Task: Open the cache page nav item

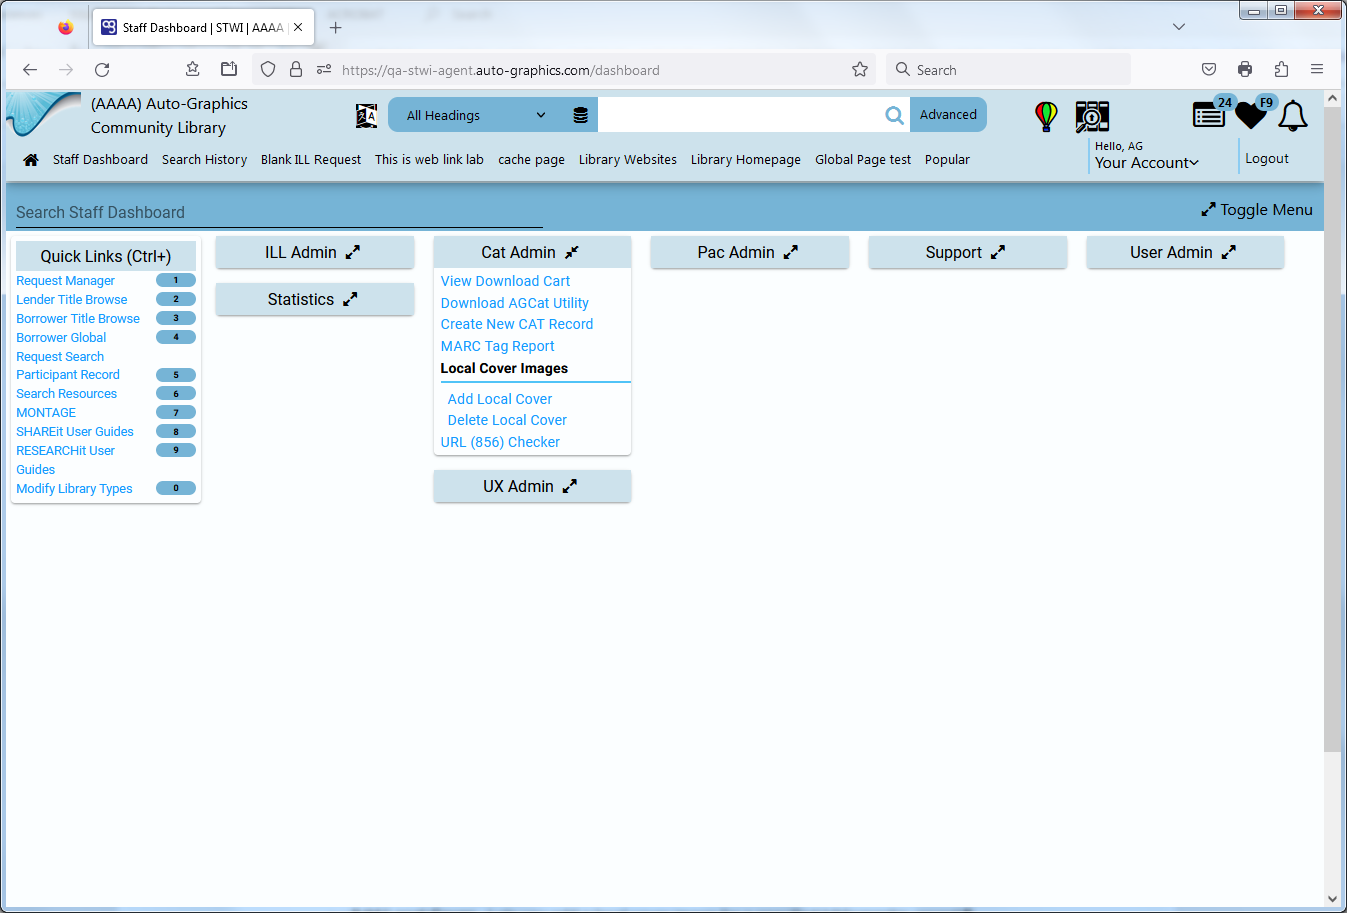Action: [531, 160]
